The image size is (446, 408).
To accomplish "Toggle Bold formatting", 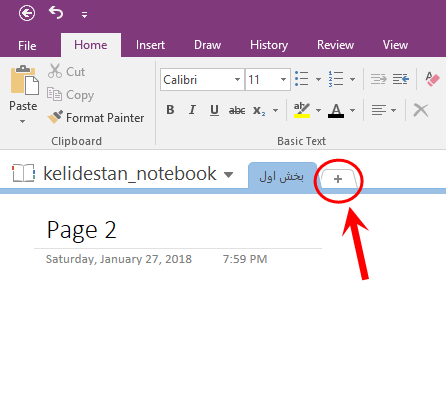I will [x=170, y=110].
